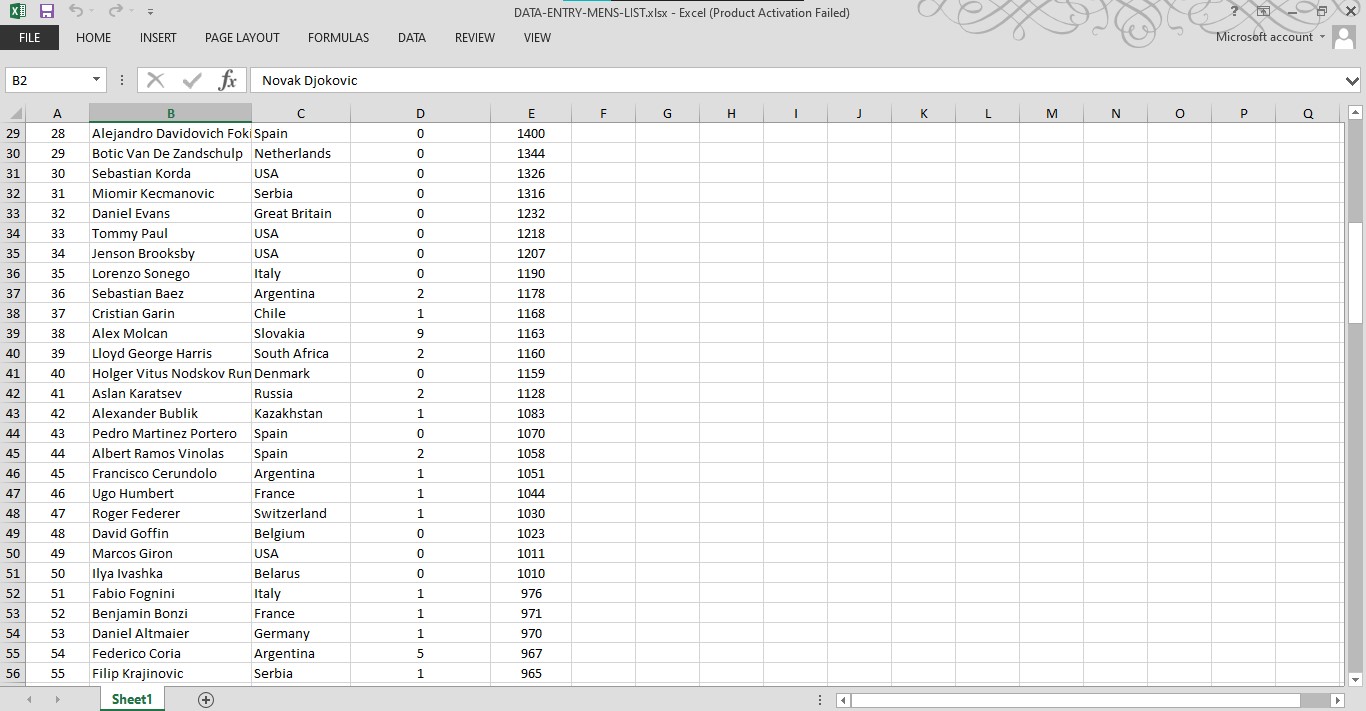Select column Q header
This screenshot has width=1366, height=711.
(1307, 113)
